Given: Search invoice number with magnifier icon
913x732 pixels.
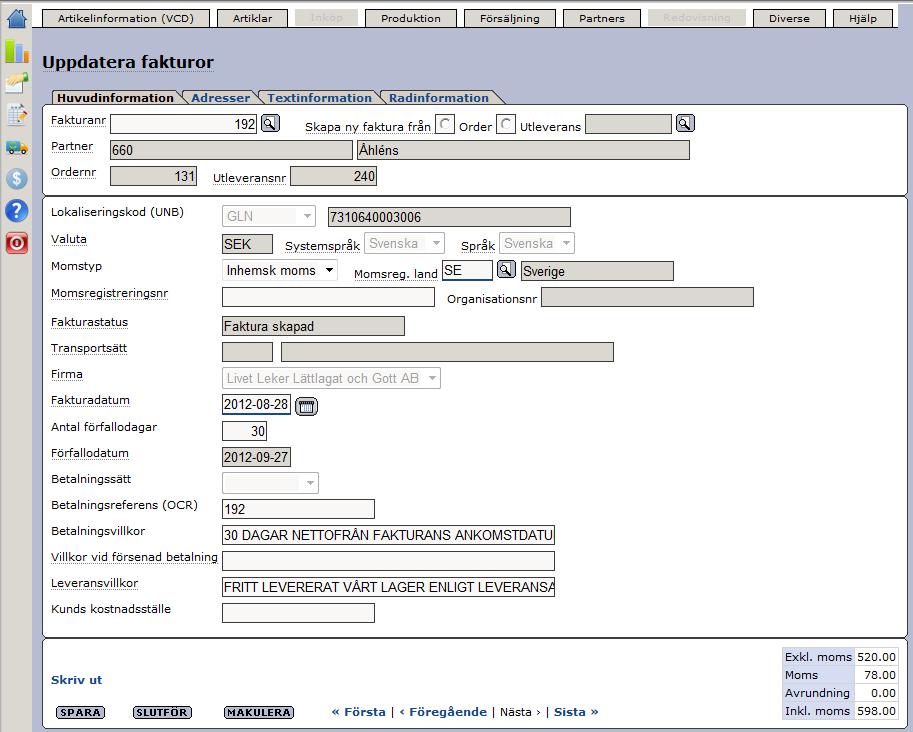Looking at the screenshot, I should 270,123.
